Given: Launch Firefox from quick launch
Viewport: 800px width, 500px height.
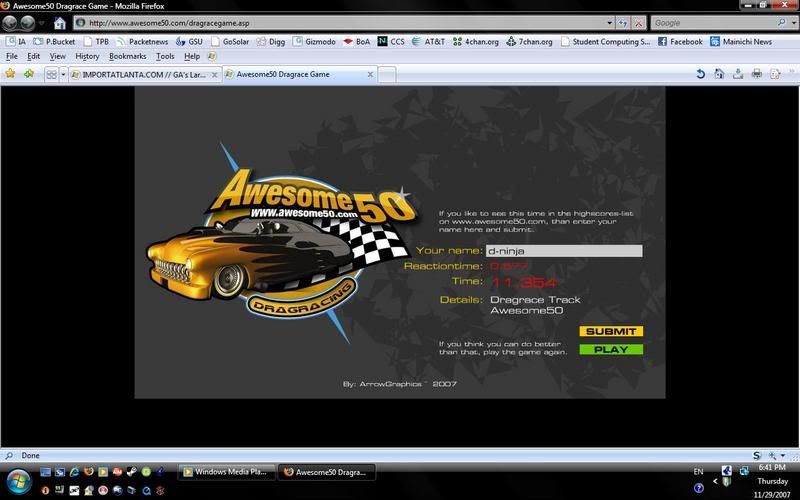Looking at the screenshot, I should tap(89, 472).
